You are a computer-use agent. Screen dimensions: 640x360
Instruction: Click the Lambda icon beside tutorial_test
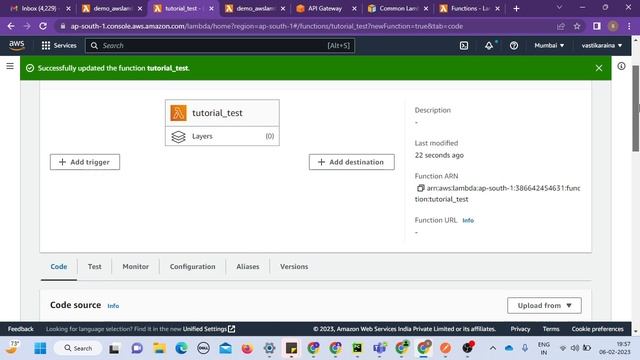178,113
